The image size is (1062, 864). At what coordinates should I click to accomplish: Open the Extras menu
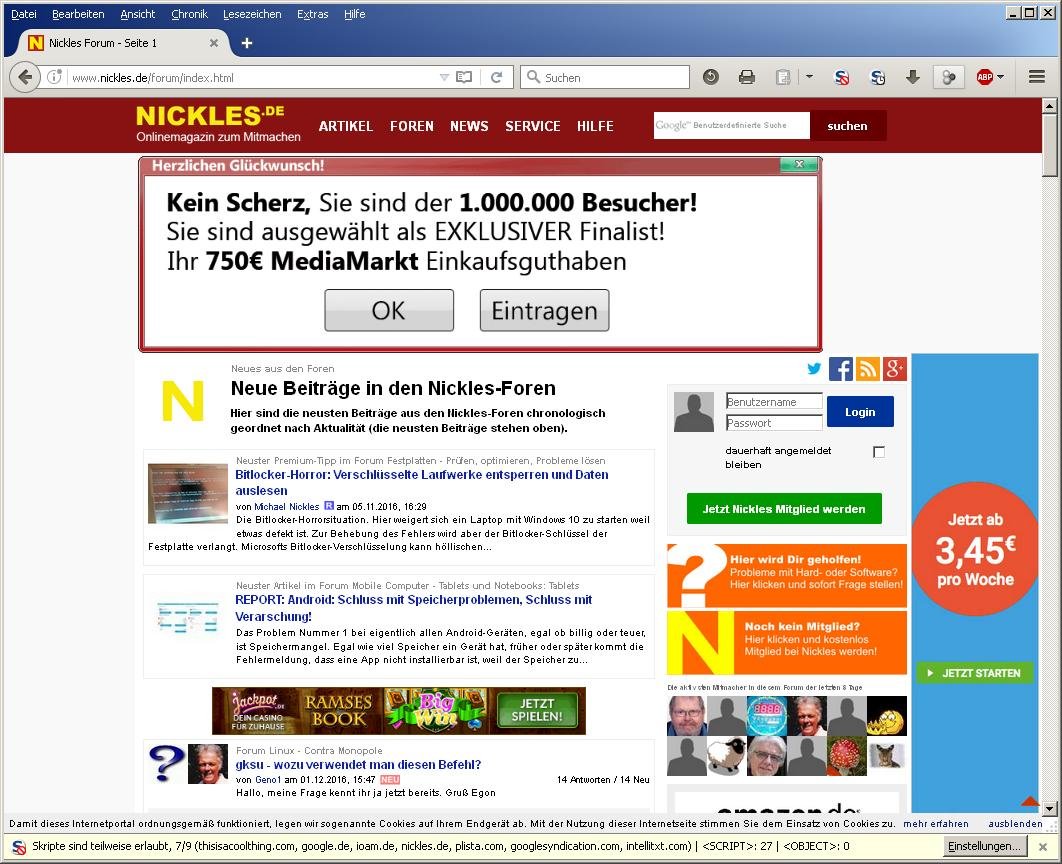coord(312,14)
